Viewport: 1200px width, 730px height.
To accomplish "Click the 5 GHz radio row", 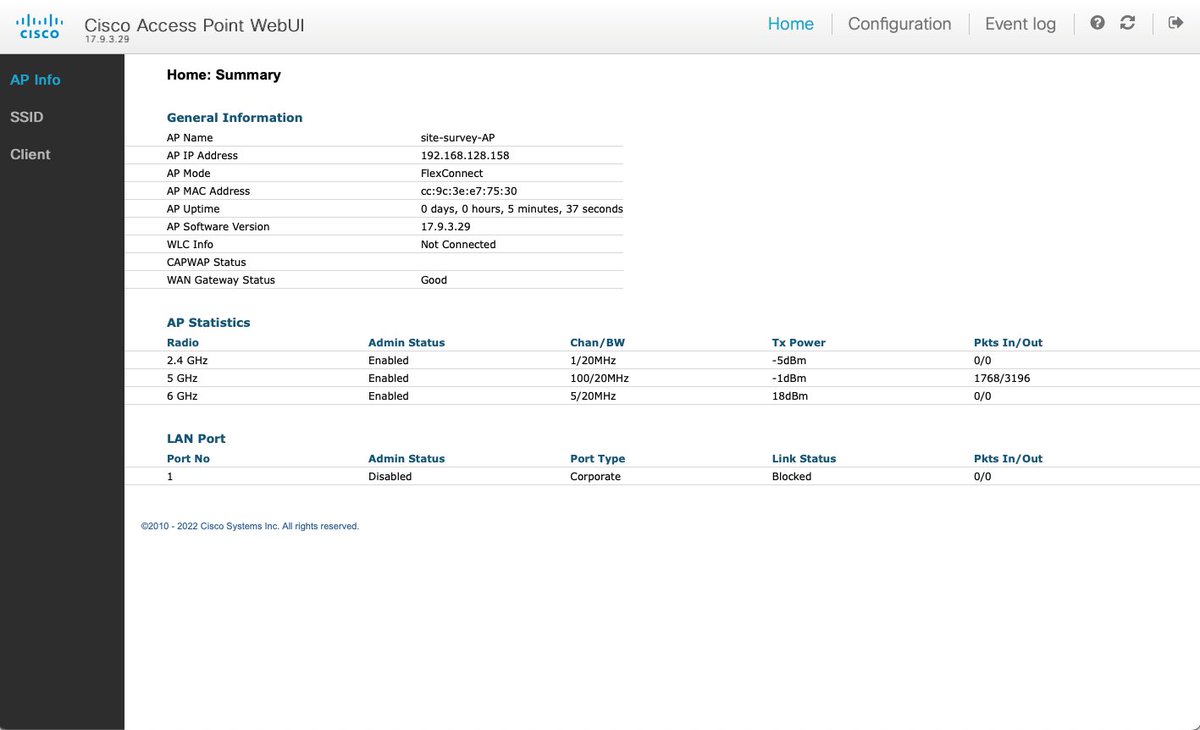I will pos(662,378).
